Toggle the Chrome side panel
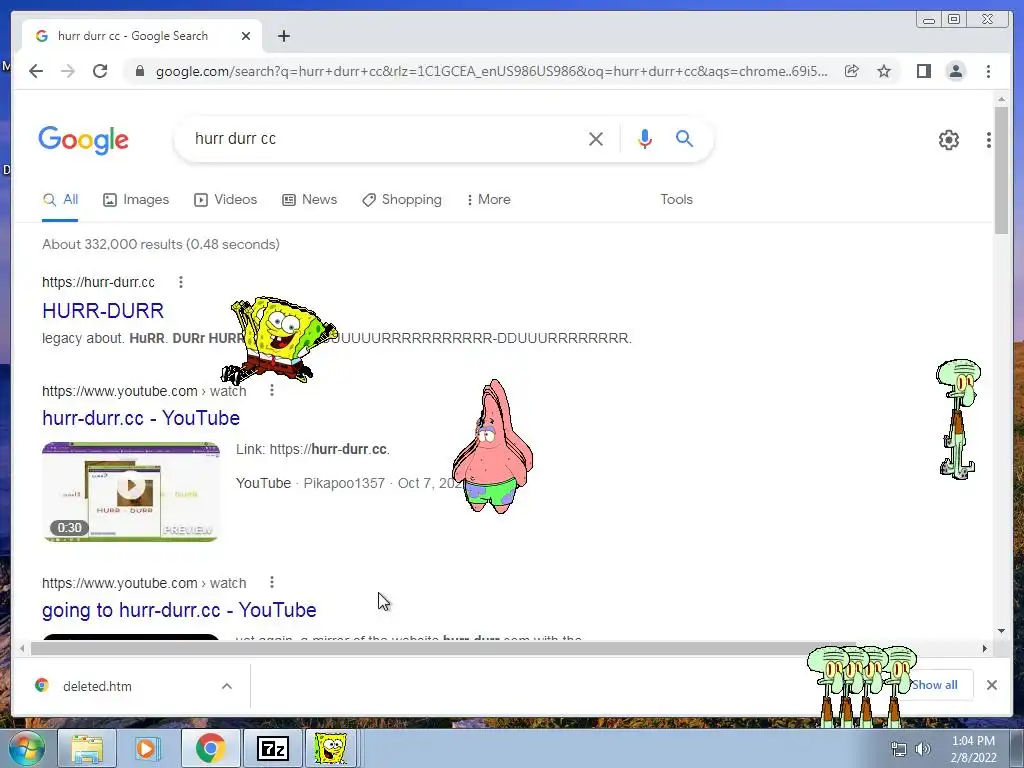Viewport: 1024px width, 768px height. [x=923, y=71]
